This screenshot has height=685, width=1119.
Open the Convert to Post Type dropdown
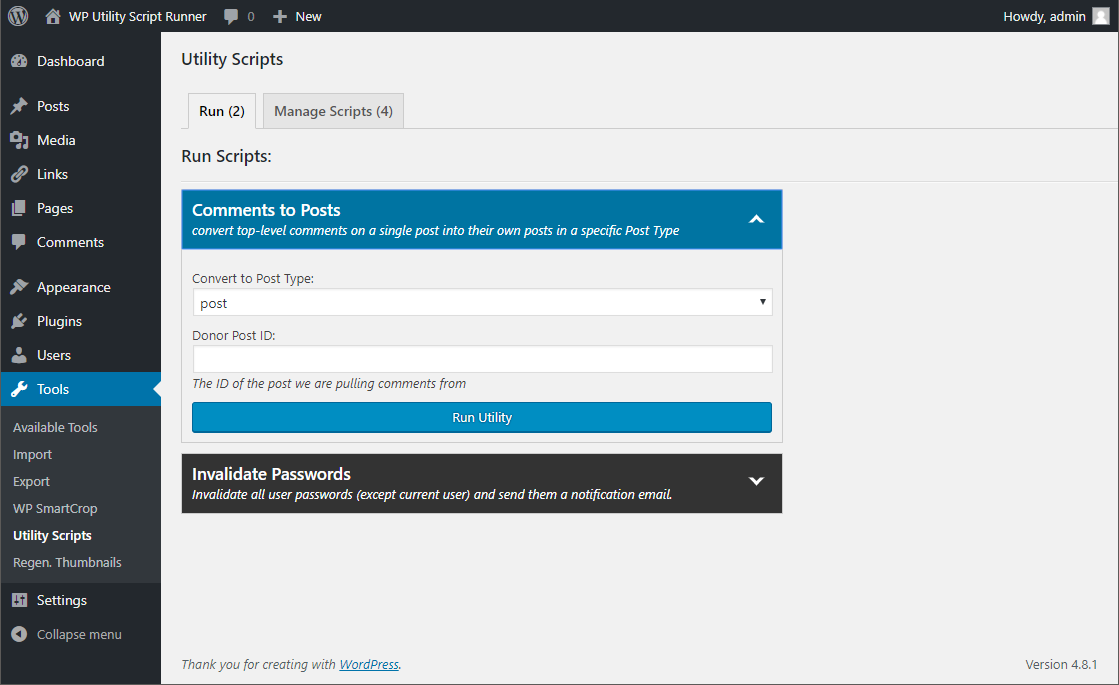482,303
